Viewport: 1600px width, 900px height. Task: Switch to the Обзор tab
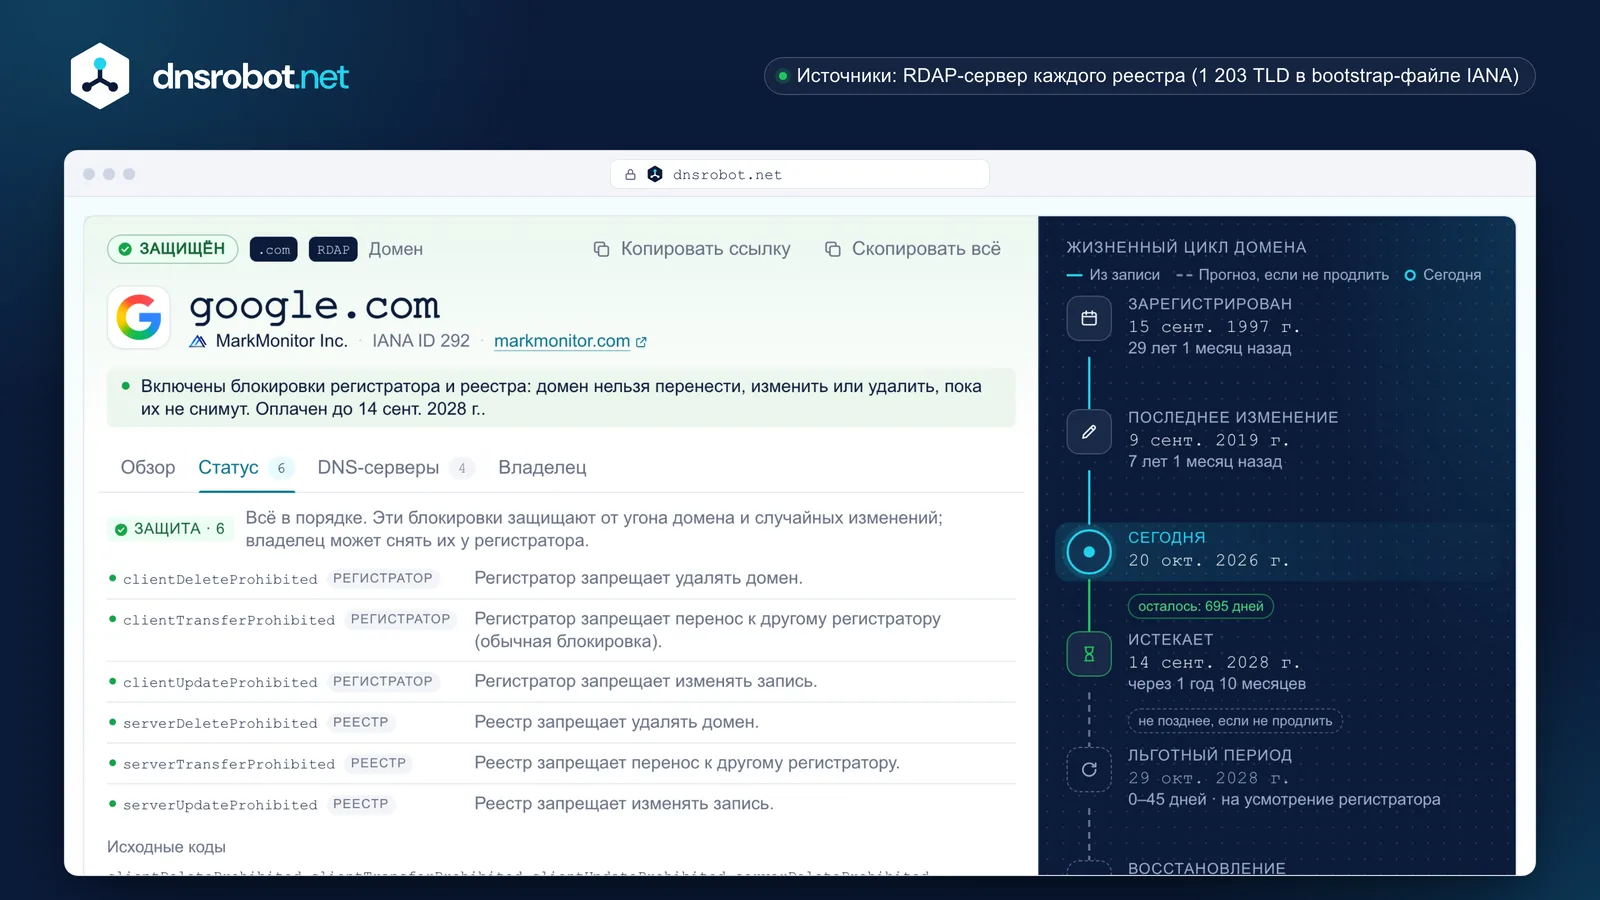tap(148, 467)
